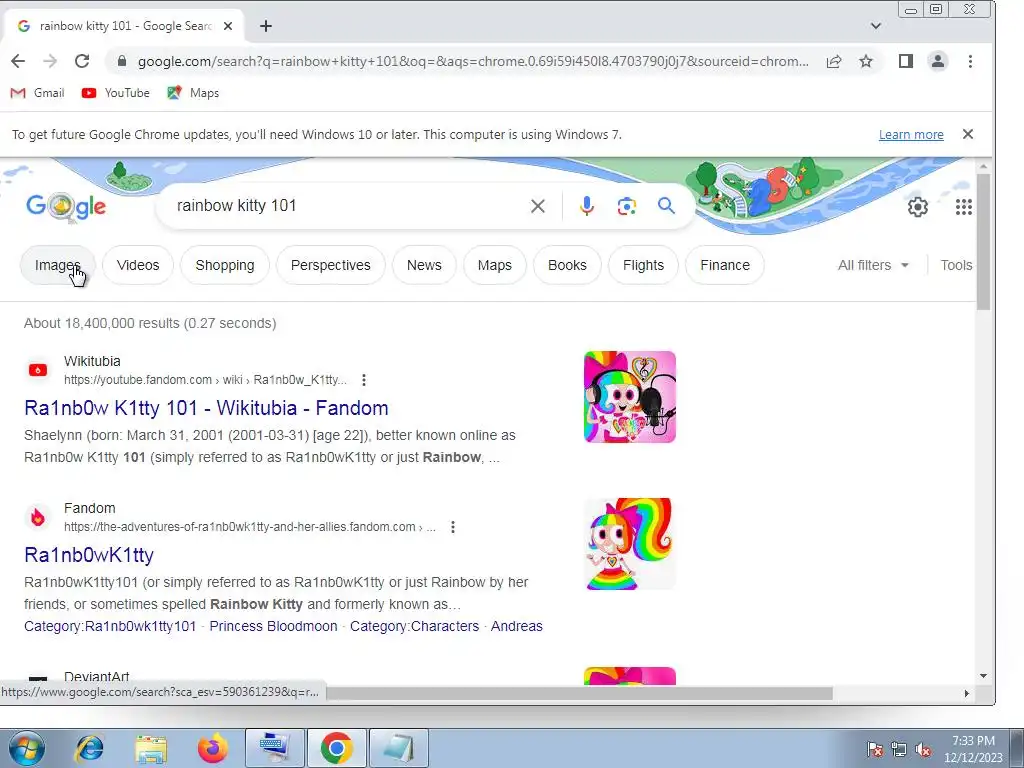
Task: Open Ra1nb0w K1tty 101 - Wikitubia - Fandom result
Action: tap(206, 408)
